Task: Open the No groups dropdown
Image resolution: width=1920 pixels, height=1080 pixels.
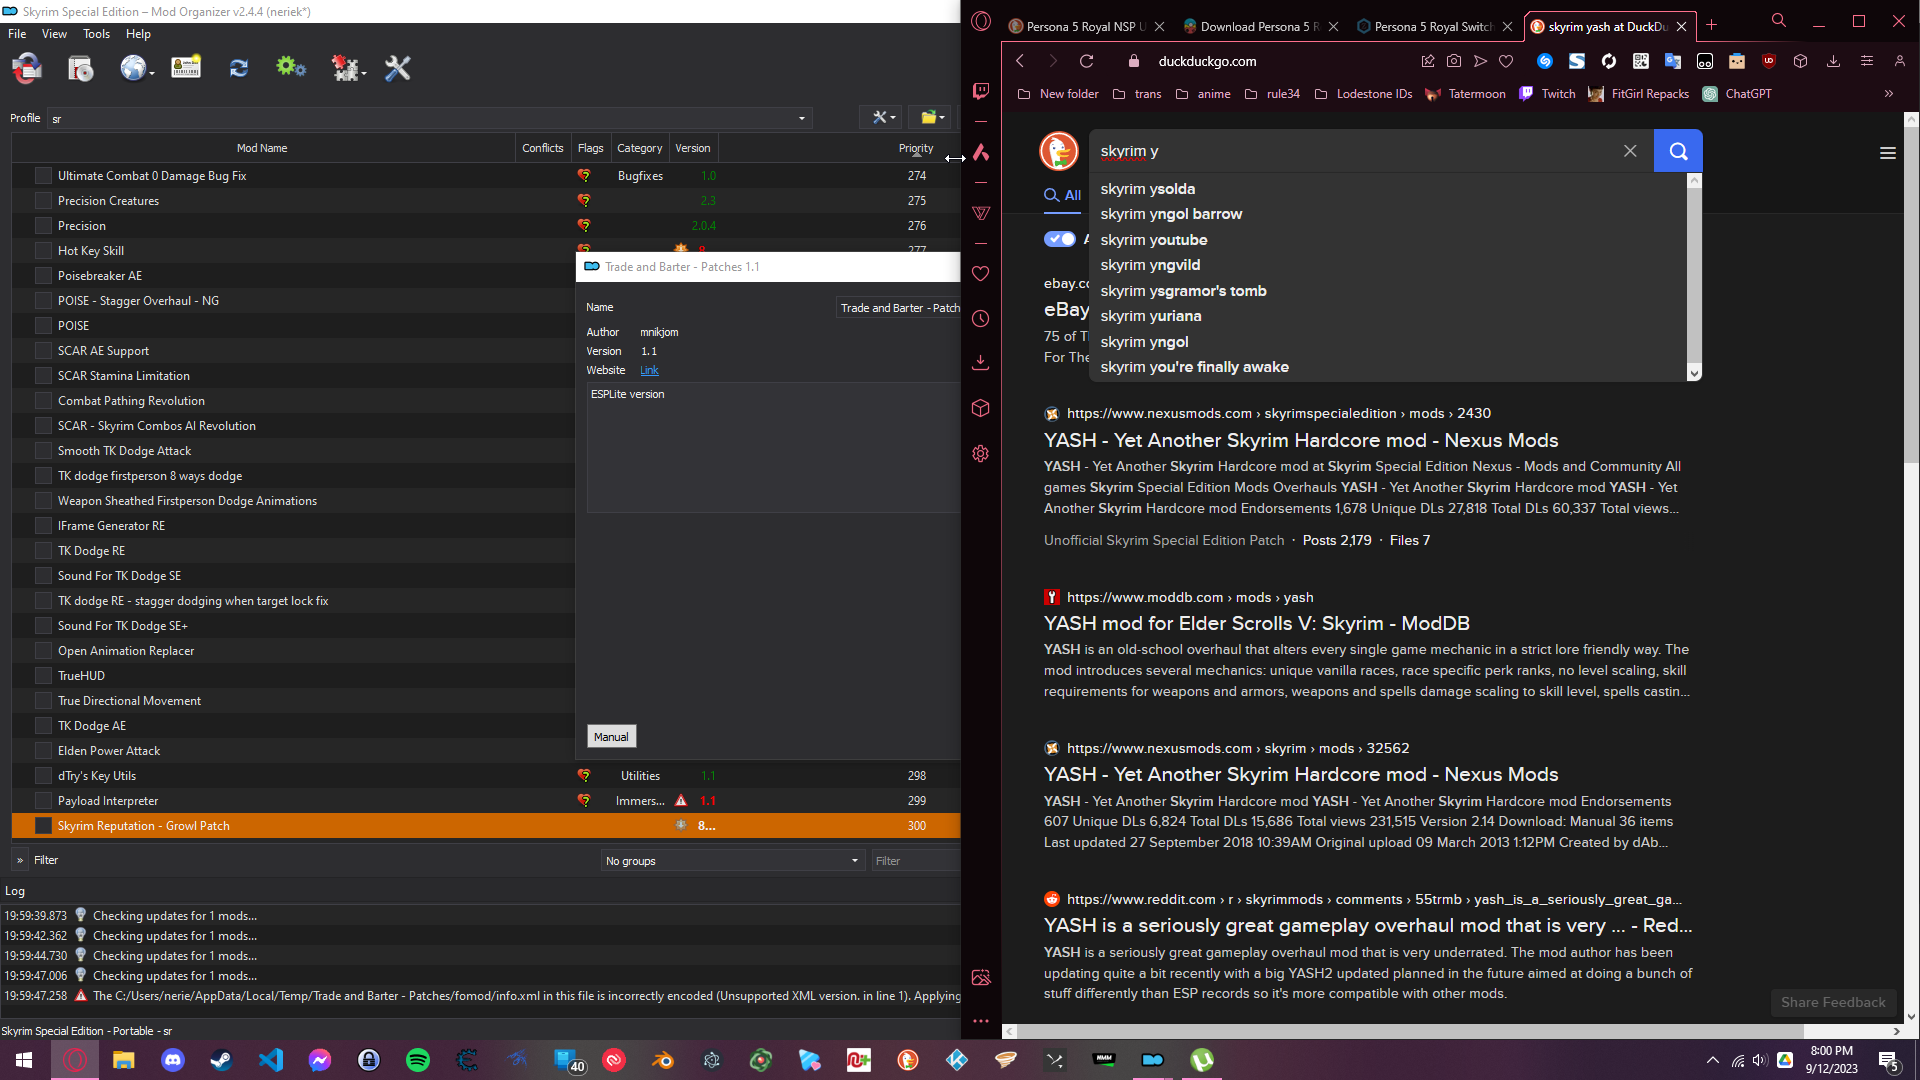Action: (732, 861)
